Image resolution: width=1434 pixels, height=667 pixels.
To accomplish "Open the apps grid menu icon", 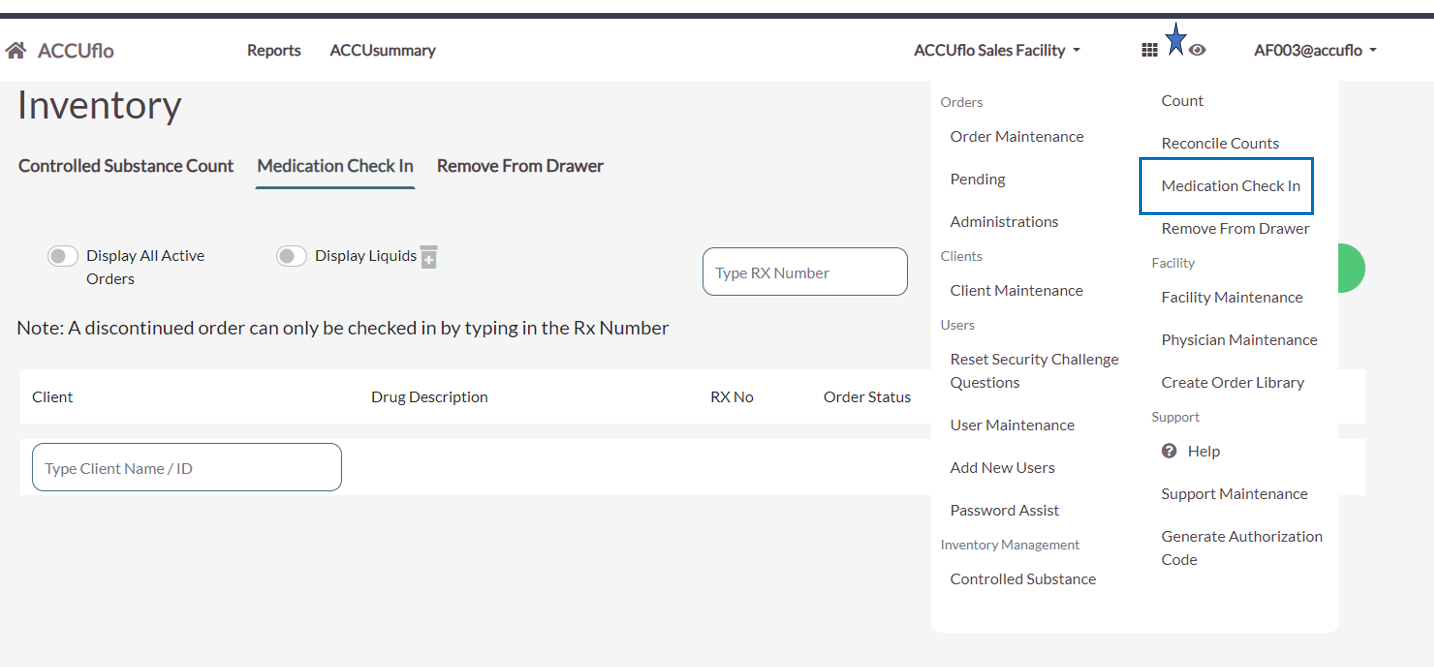I will 1149,50.
